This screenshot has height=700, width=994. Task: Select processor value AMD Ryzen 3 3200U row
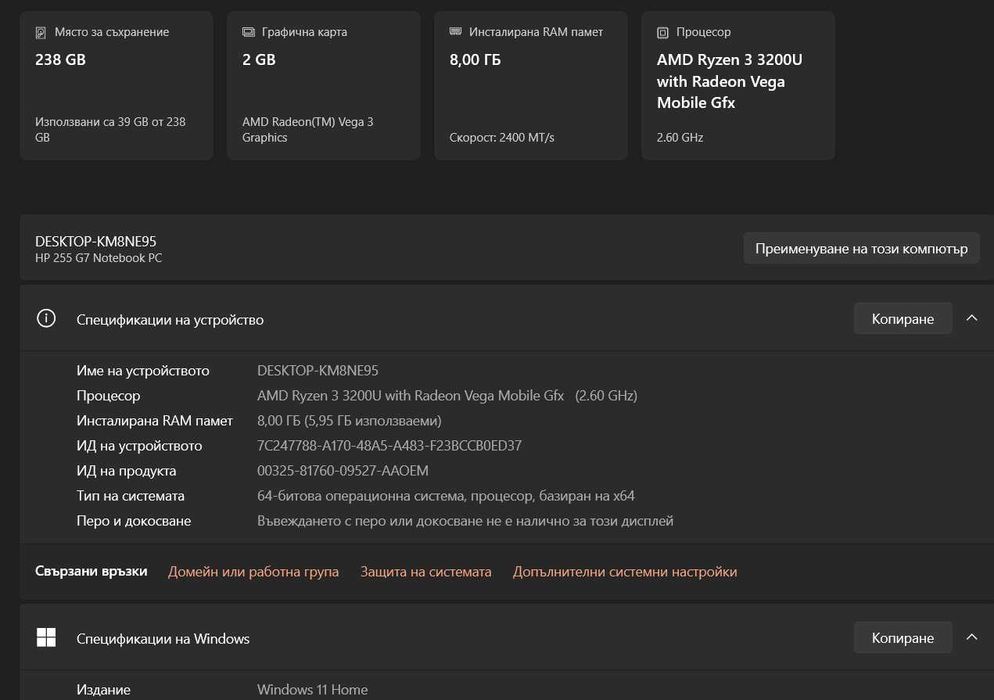pos(447,396)
